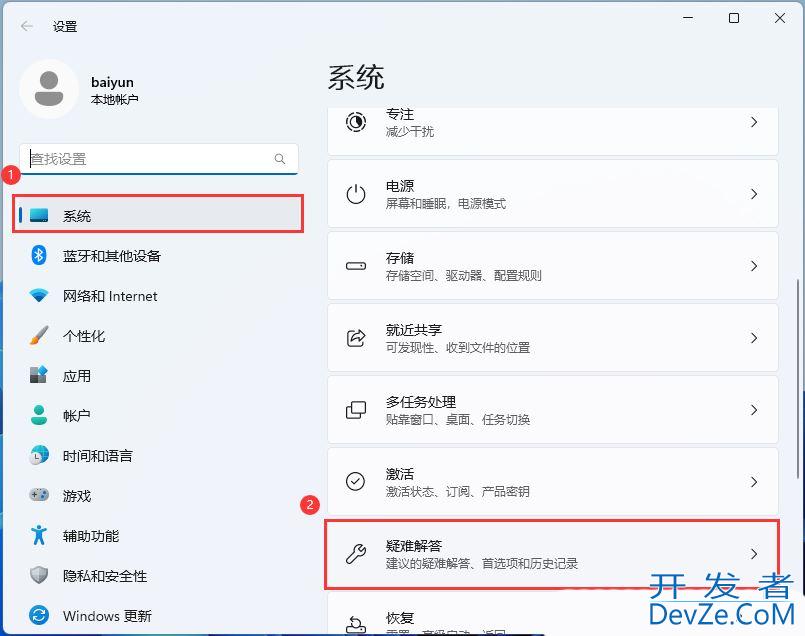Click the vertical scrollbar of system list
The height and width of the screenshot is (636, 805).
pyautogui.click(x=797, y=378)
